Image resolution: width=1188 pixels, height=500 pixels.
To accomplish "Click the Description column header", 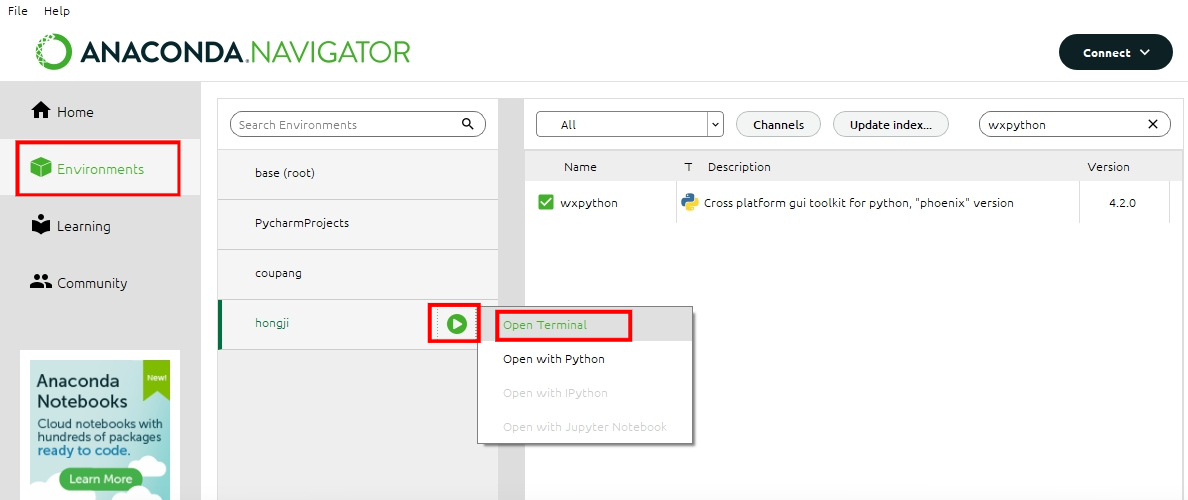I will click(739, 167).
